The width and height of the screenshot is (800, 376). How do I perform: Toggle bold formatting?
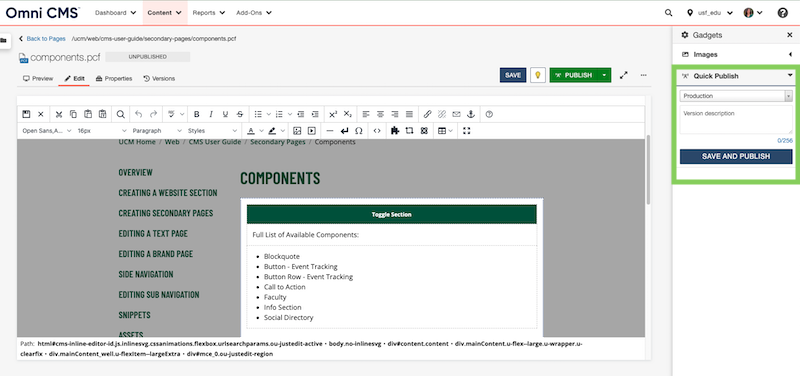click(x=196, y=114)
